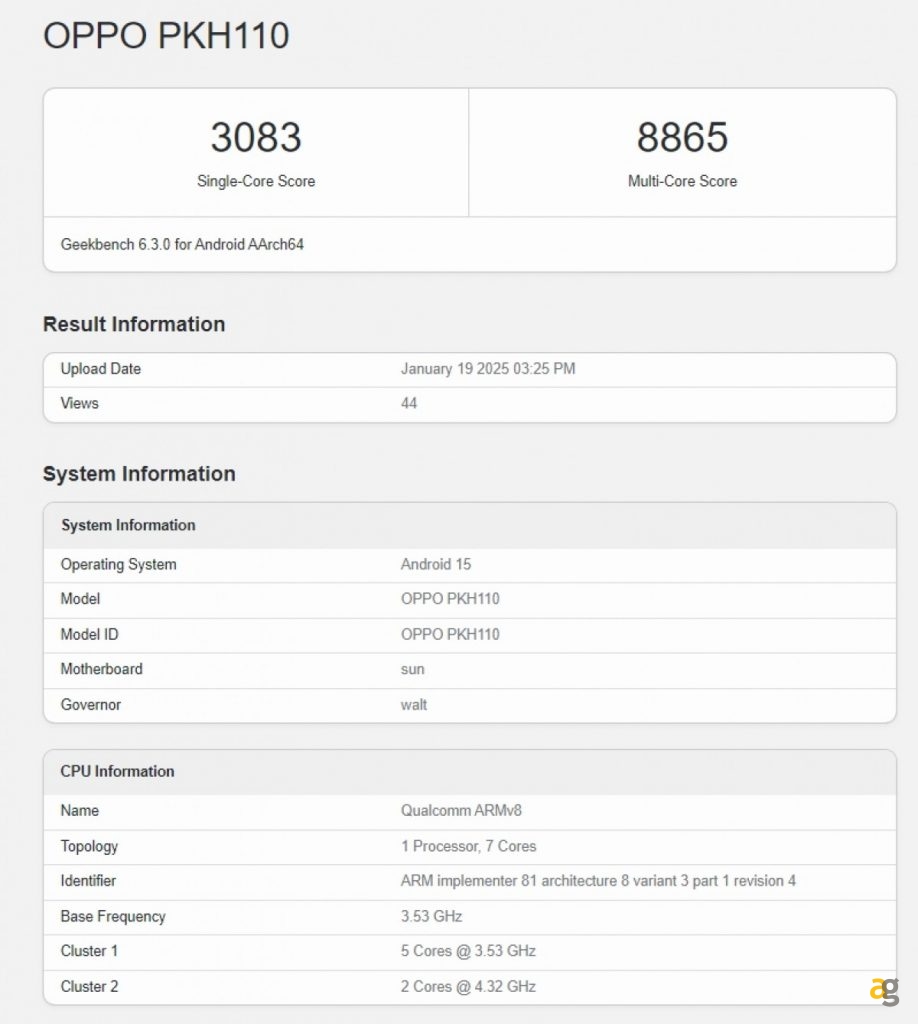
Task: Click the System Information table header
Action: [x=128, y=525]
